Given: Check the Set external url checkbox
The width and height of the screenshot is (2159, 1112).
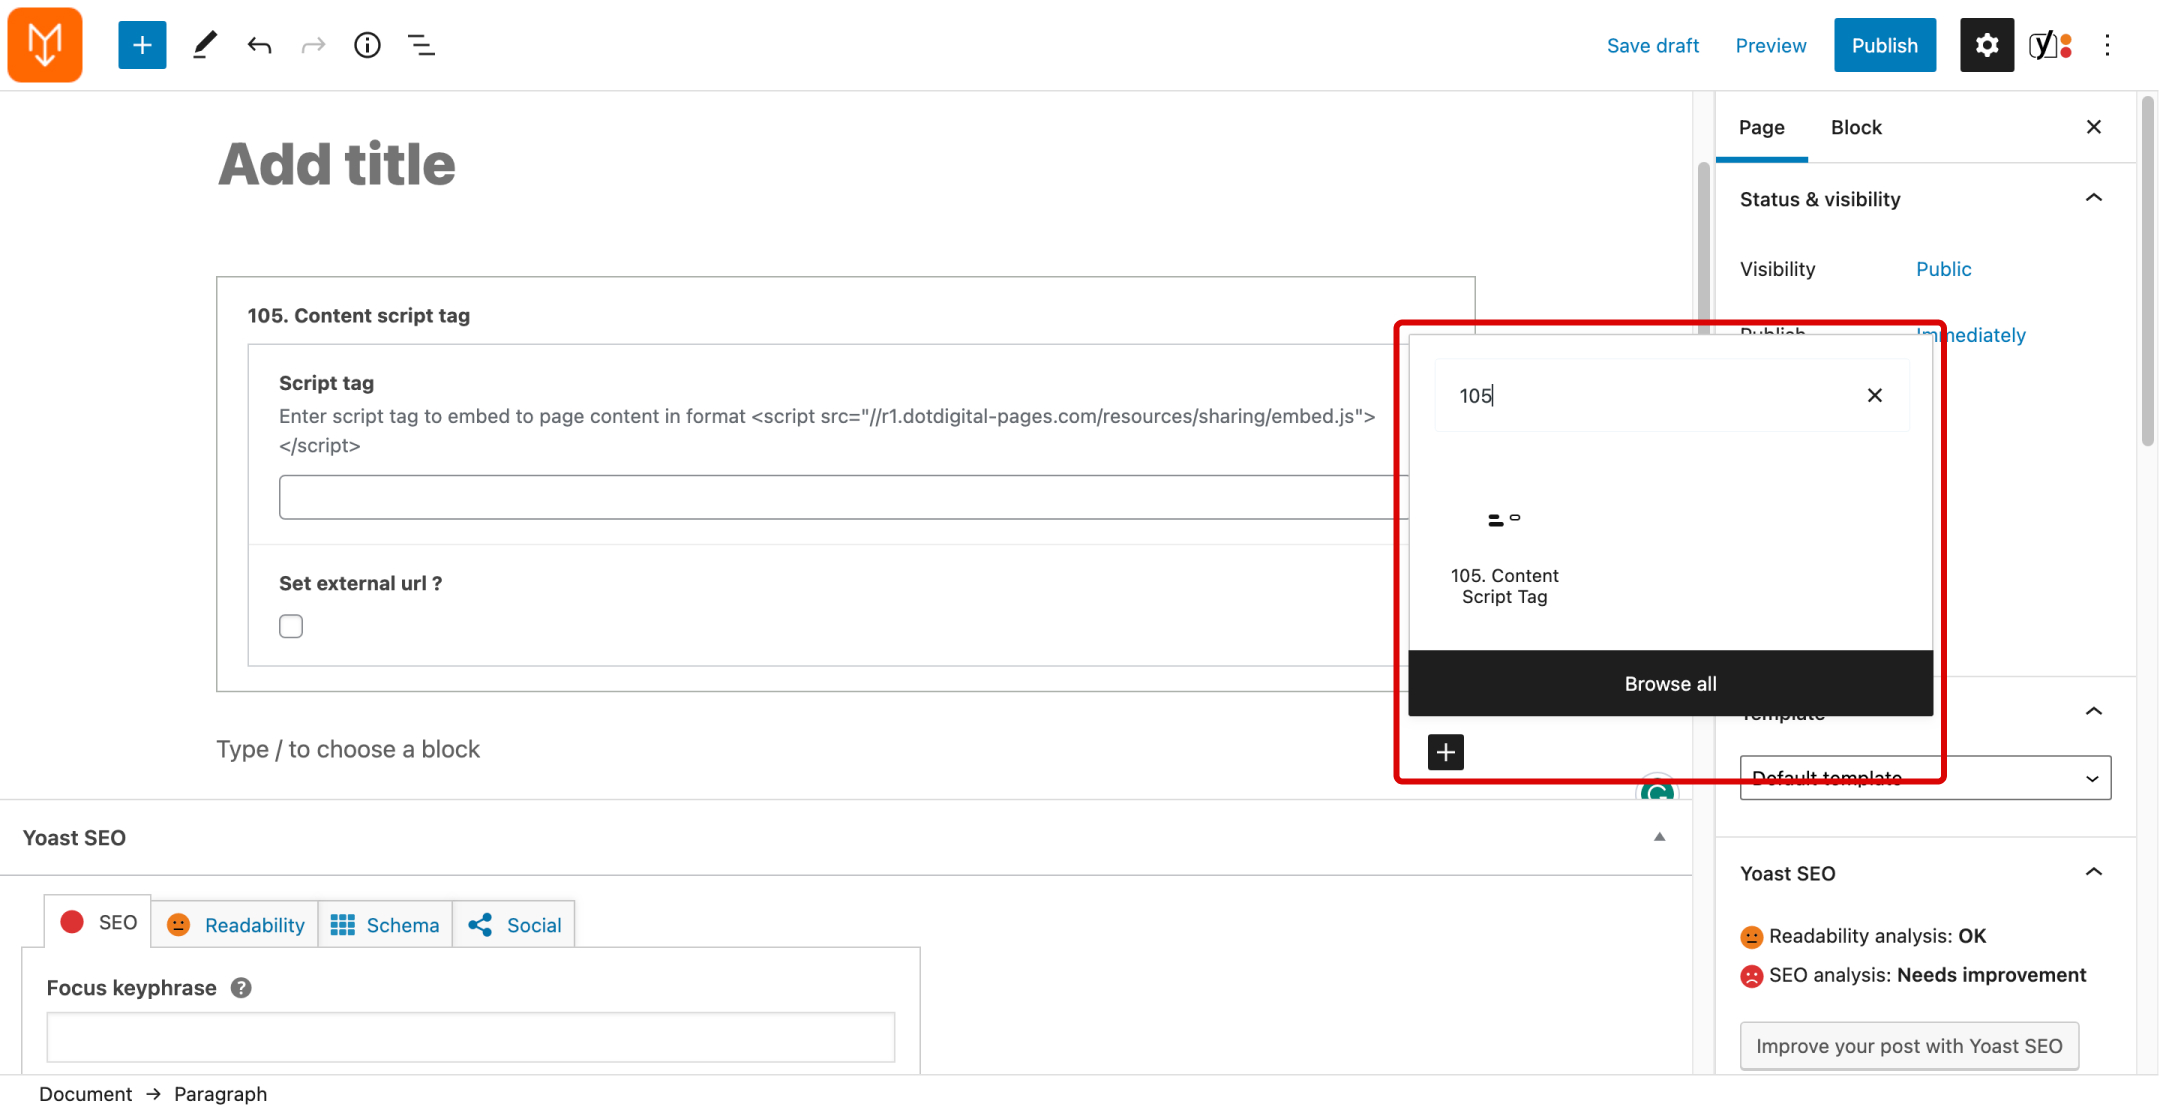Looking at the screenshot, I should pyautogui.click(x=291, y=626).
